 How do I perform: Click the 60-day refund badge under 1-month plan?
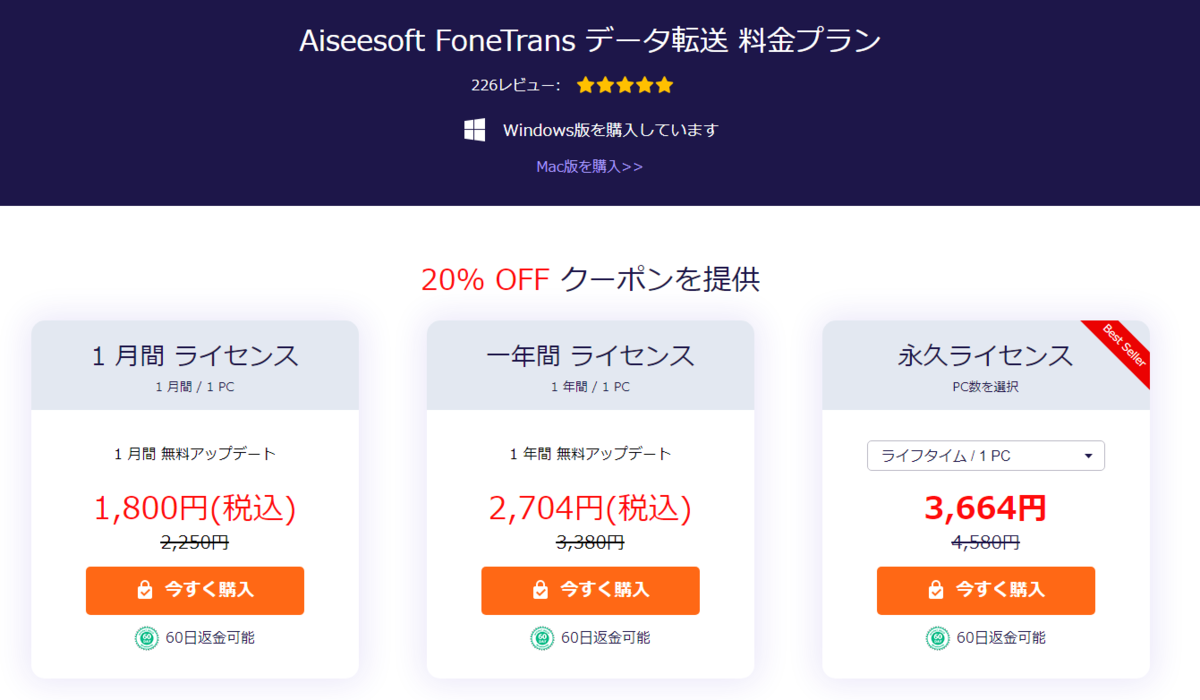click(x=147, y=637)
